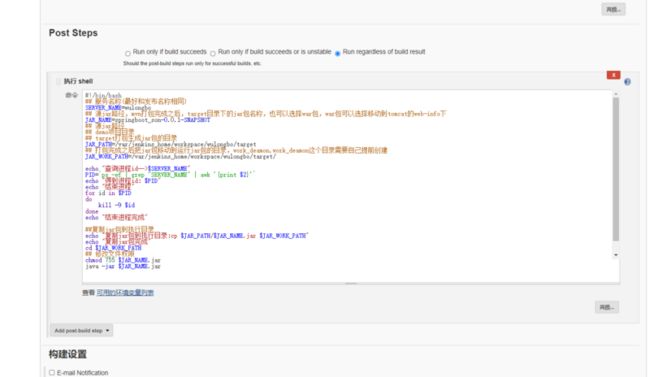Click the '#!/bin/bash' first script line
650x377 pixels.
point(103,95)
